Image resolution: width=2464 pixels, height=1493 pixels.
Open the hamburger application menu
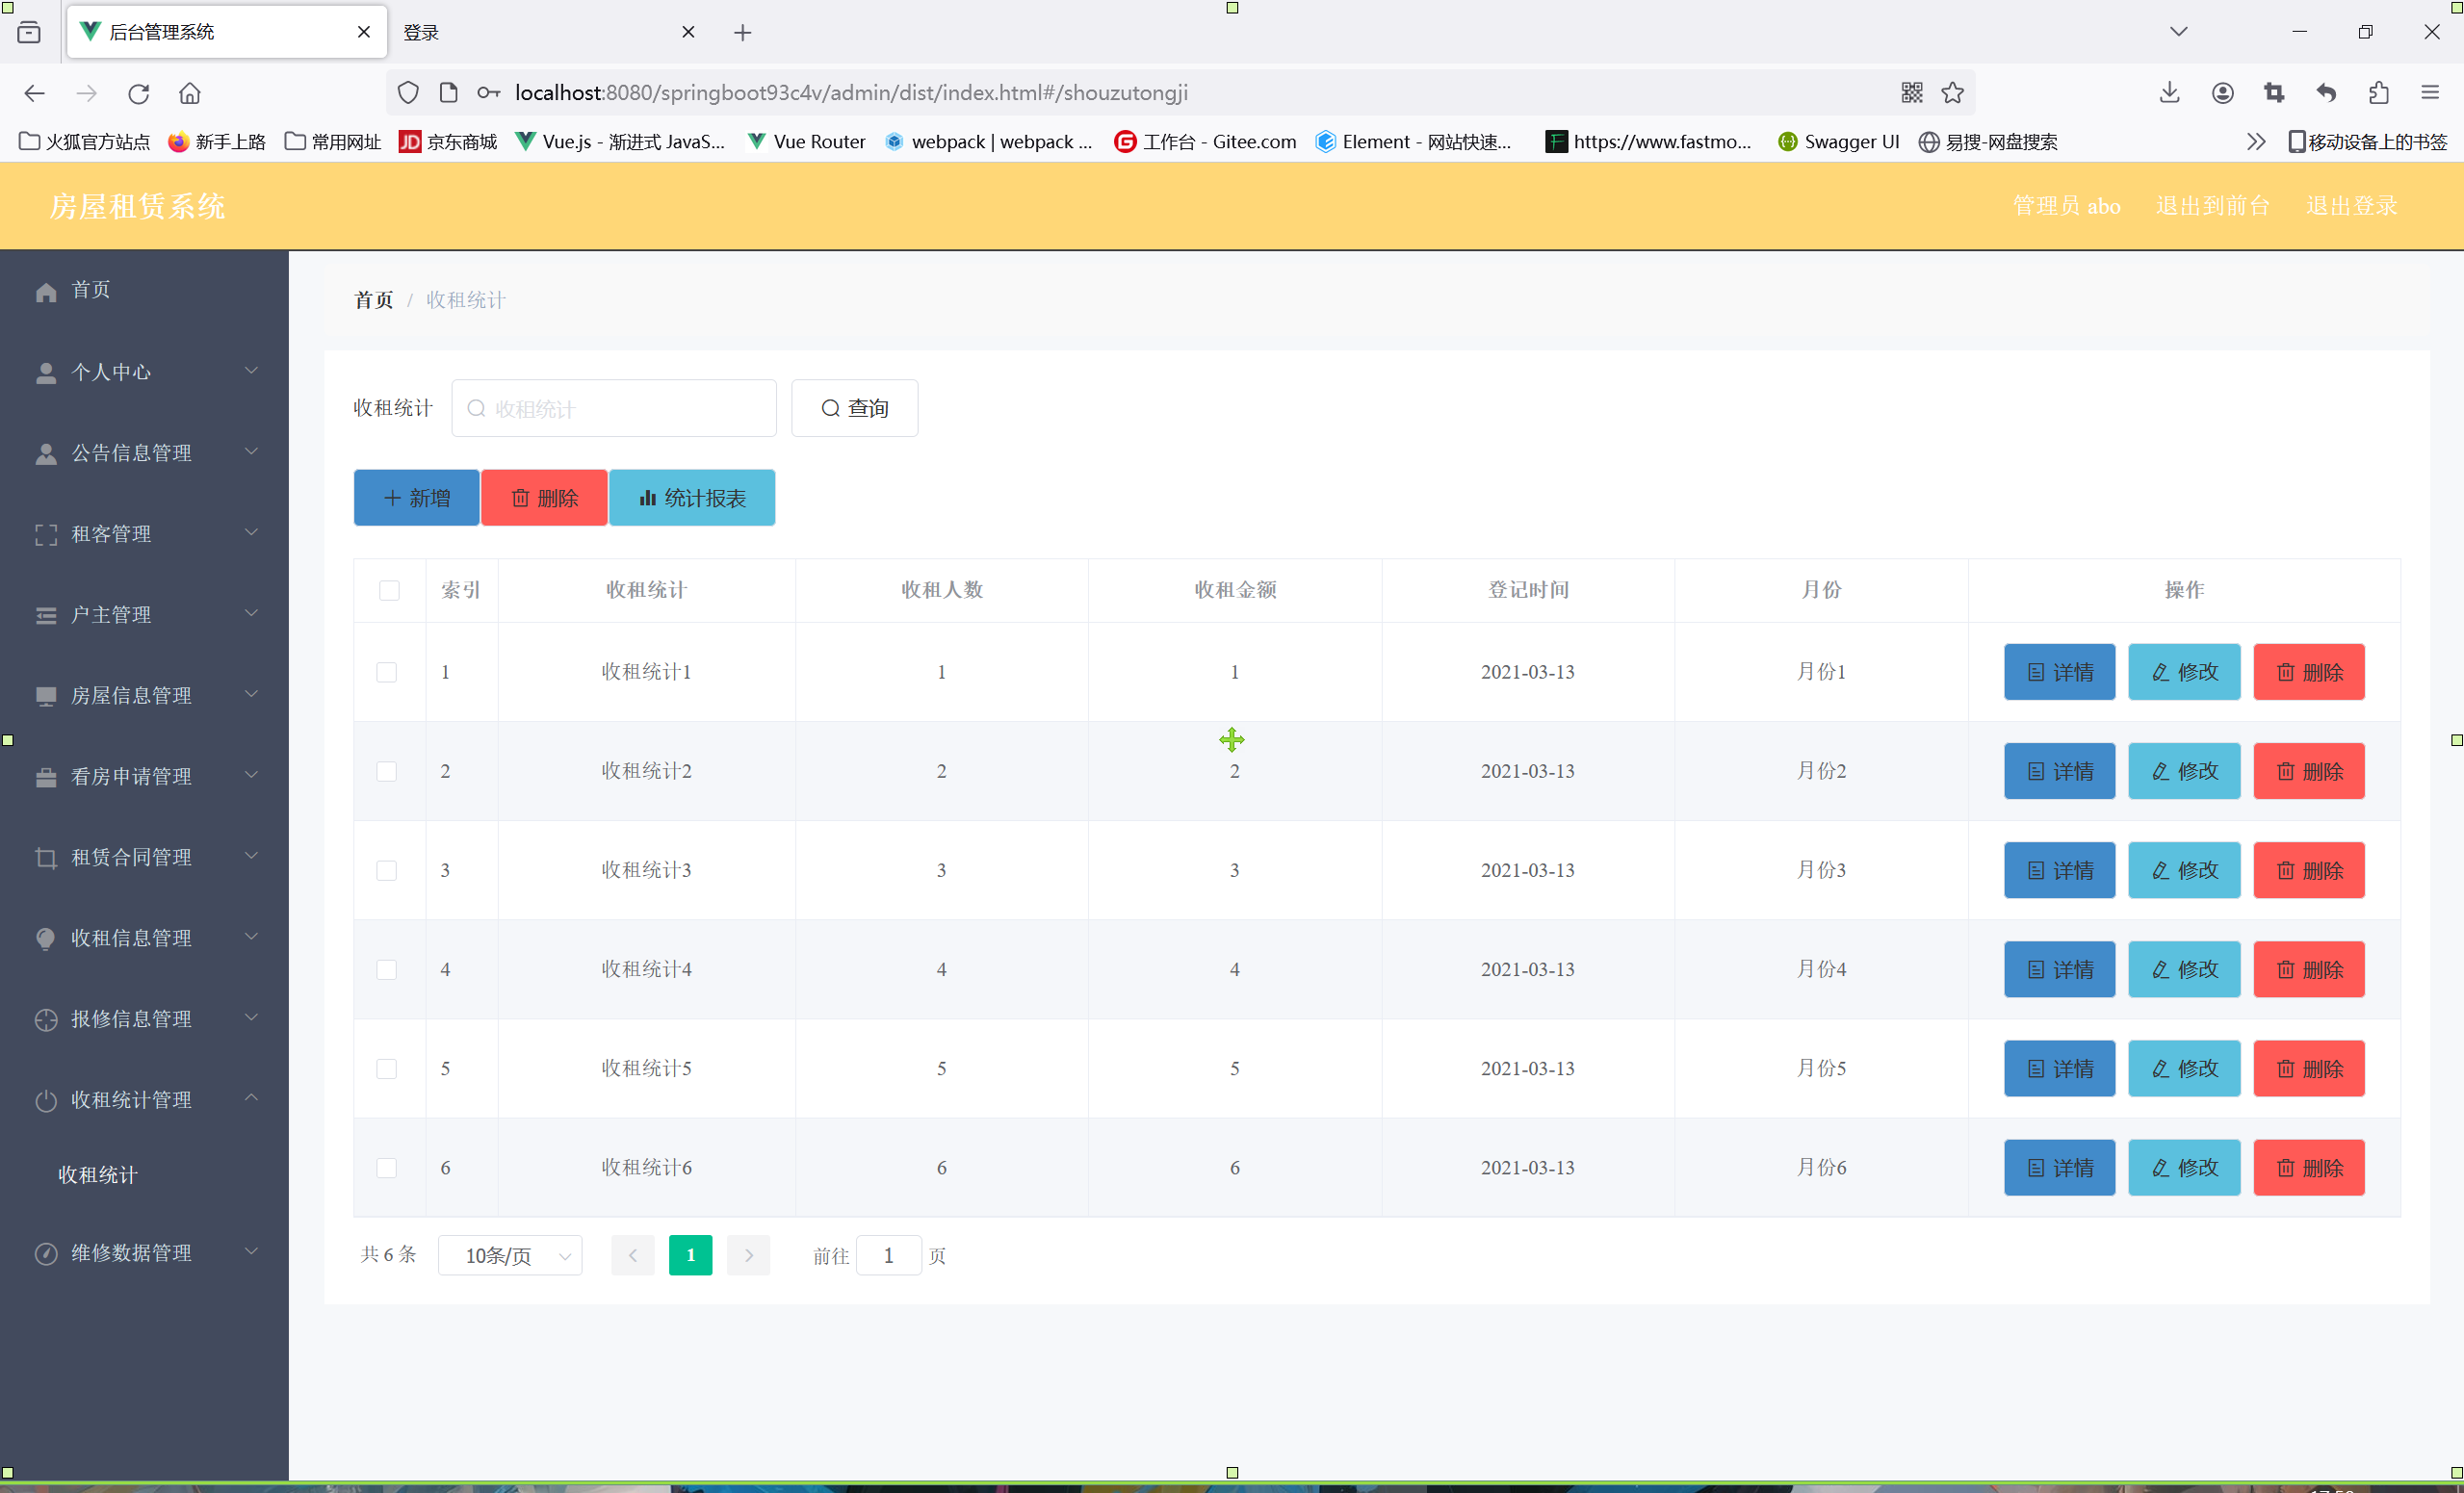click(x=2430, y=93)
